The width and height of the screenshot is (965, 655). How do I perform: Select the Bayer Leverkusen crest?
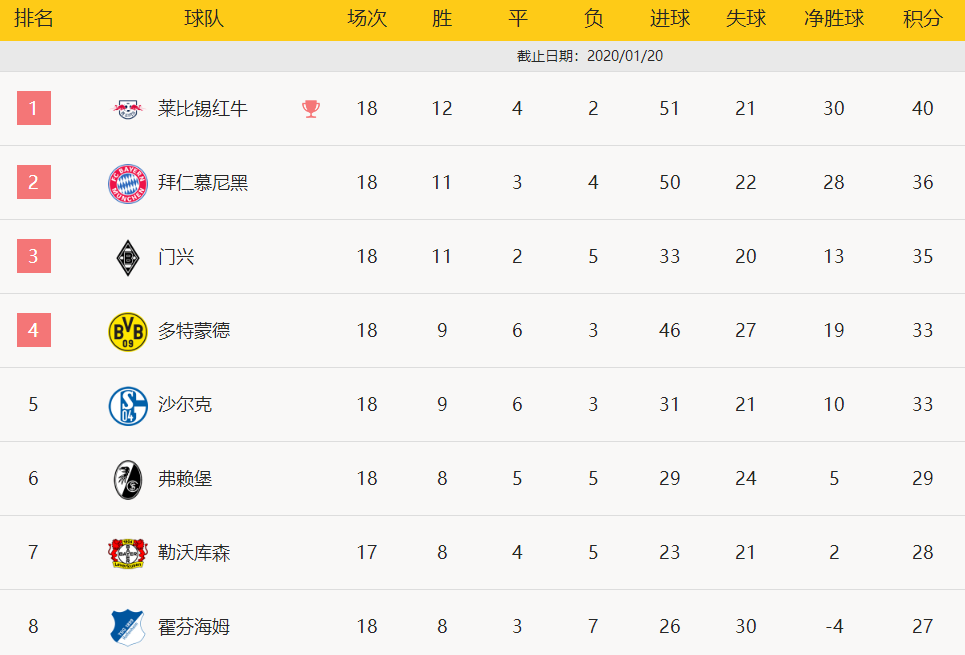tap(127, 553)
